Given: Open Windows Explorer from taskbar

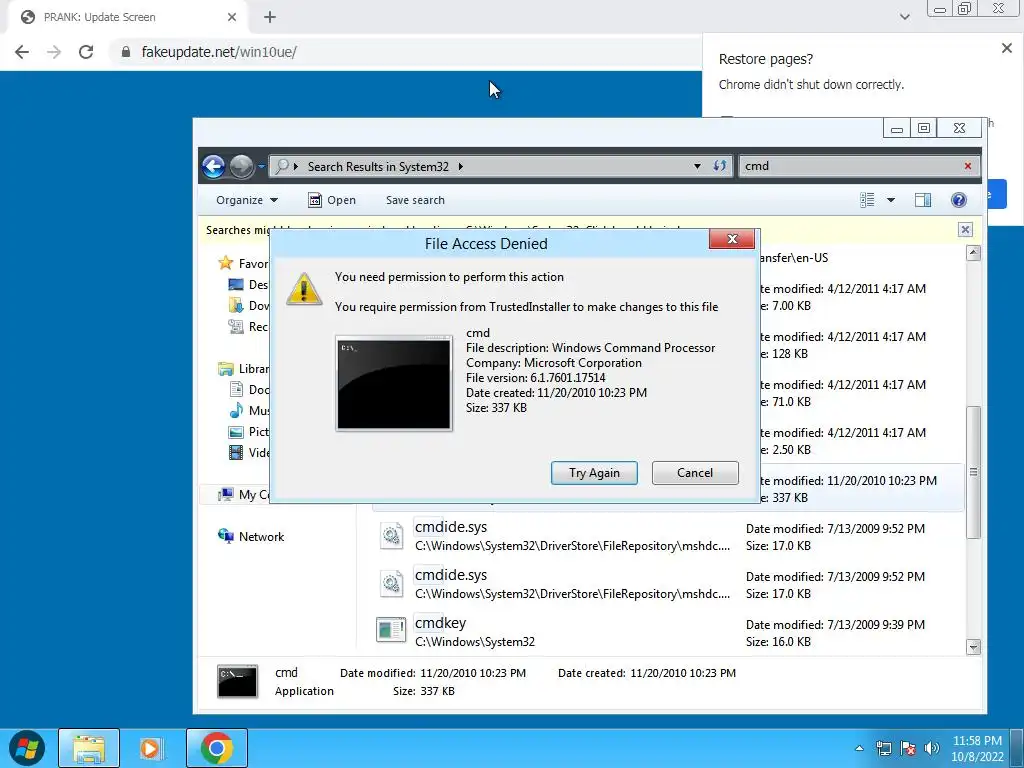Looking at the screenshot, I should pos(89,748).
